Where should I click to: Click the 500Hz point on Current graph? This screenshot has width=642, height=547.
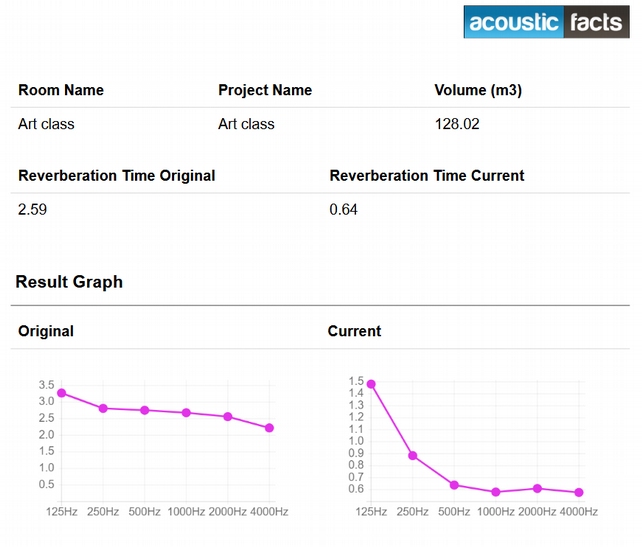click(454, 485)
